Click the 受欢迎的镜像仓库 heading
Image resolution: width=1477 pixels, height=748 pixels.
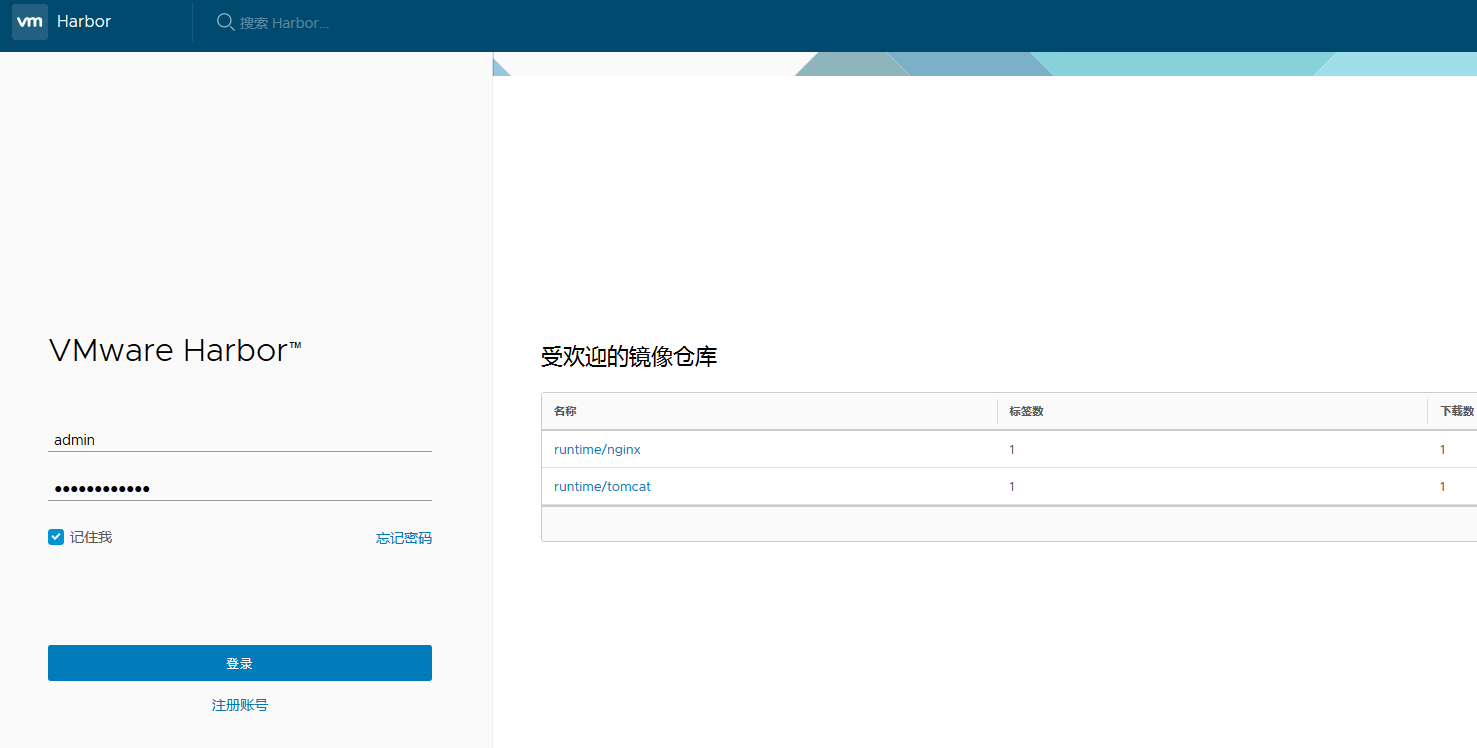(x=629, y=356)
